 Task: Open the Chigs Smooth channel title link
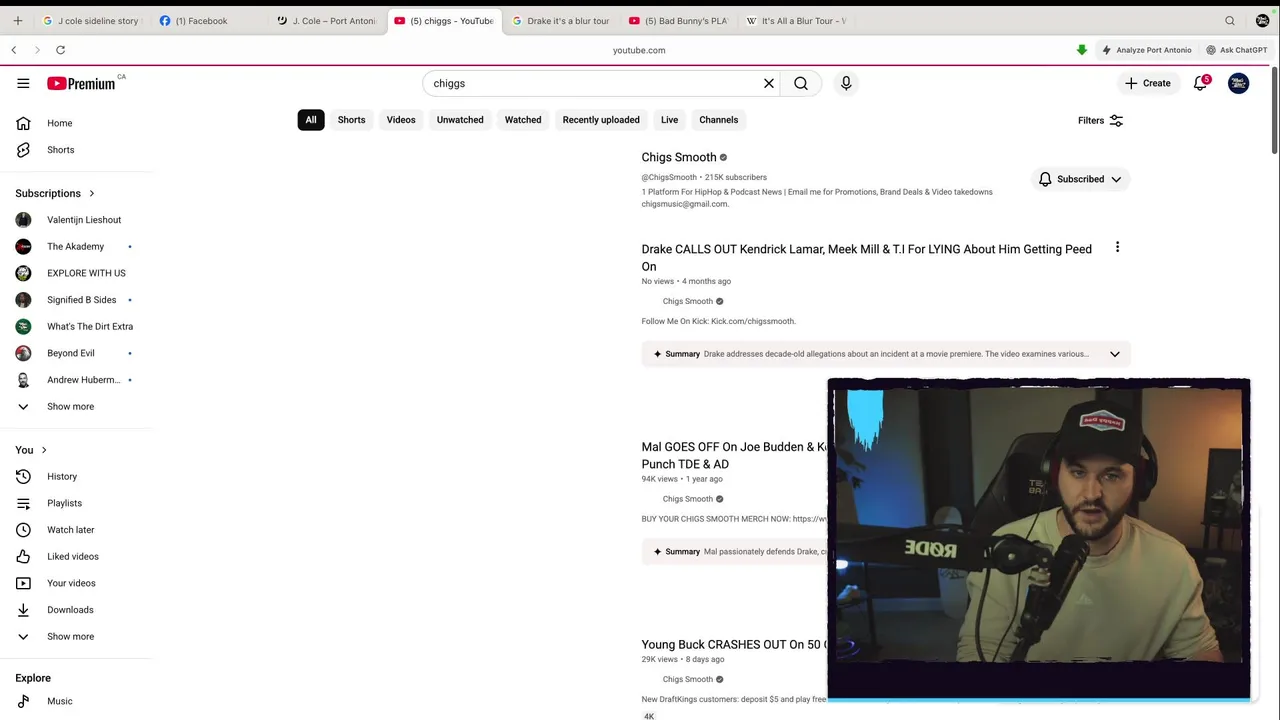tap(679, 157)
